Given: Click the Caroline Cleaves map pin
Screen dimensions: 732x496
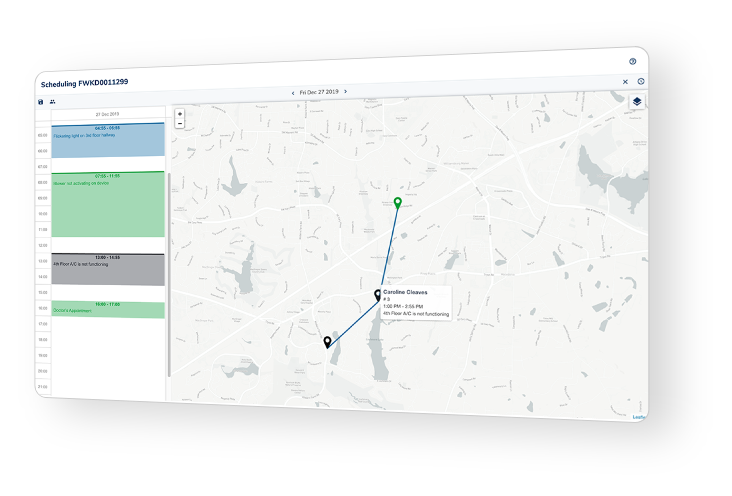Looking at the screenshot, I should (x=377, y=295).
